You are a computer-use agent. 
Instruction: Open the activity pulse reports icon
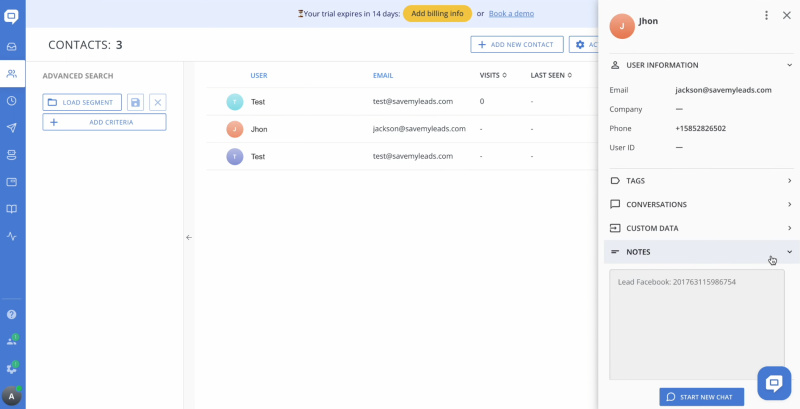(x=11, y=236)
